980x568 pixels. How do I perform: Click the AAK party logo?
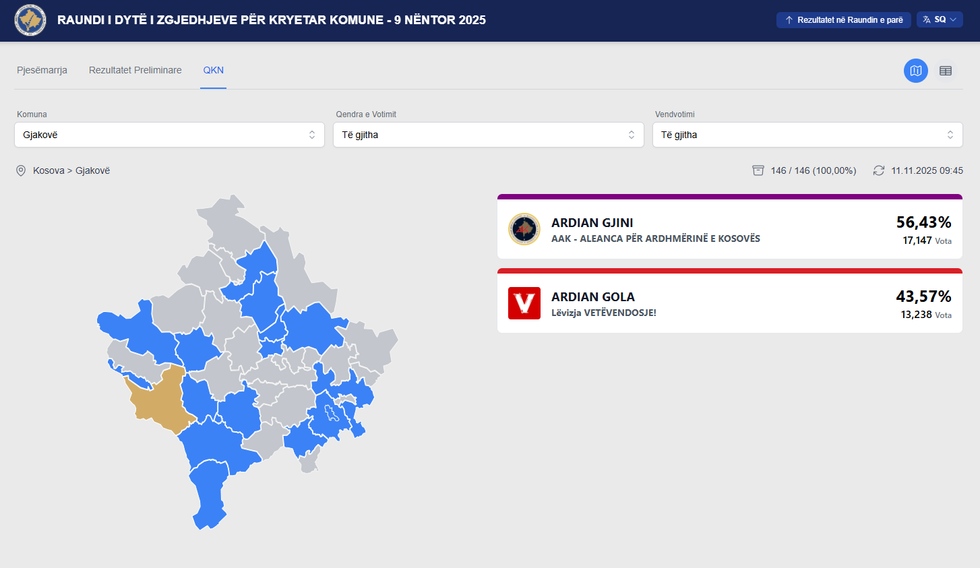(x=524, y=229)
